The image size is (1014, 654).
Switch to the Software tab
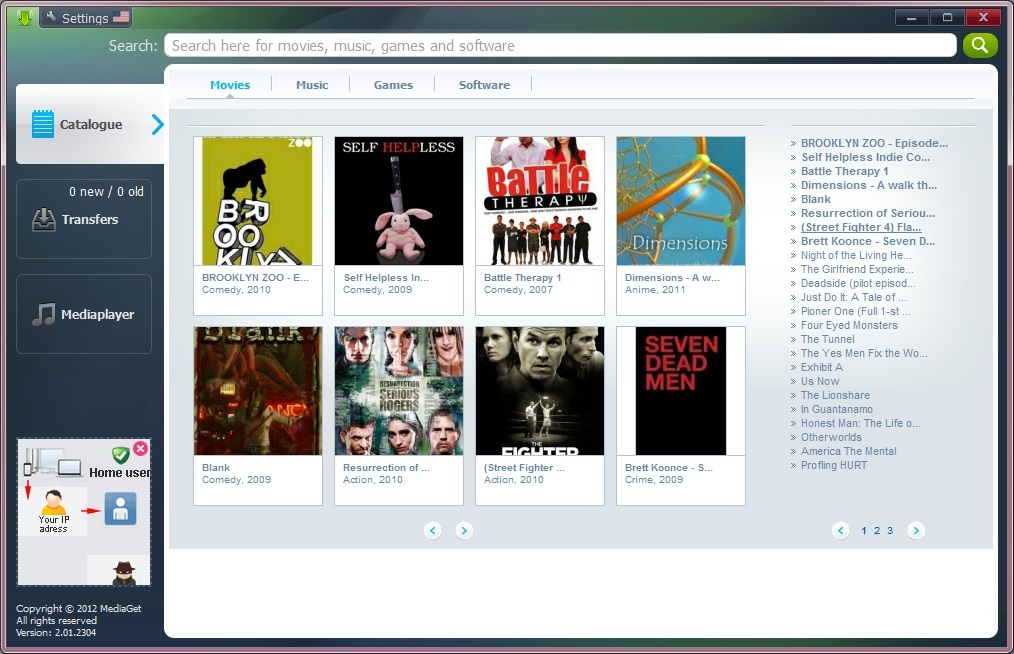click(x=484, y=85)
